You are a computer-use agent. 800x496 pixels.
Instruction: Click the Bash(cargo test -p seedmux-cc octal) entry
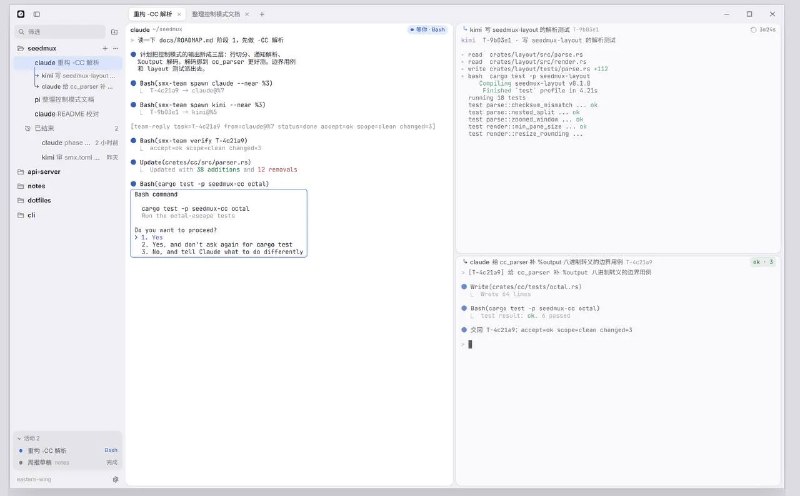click(x=204, y=184)
